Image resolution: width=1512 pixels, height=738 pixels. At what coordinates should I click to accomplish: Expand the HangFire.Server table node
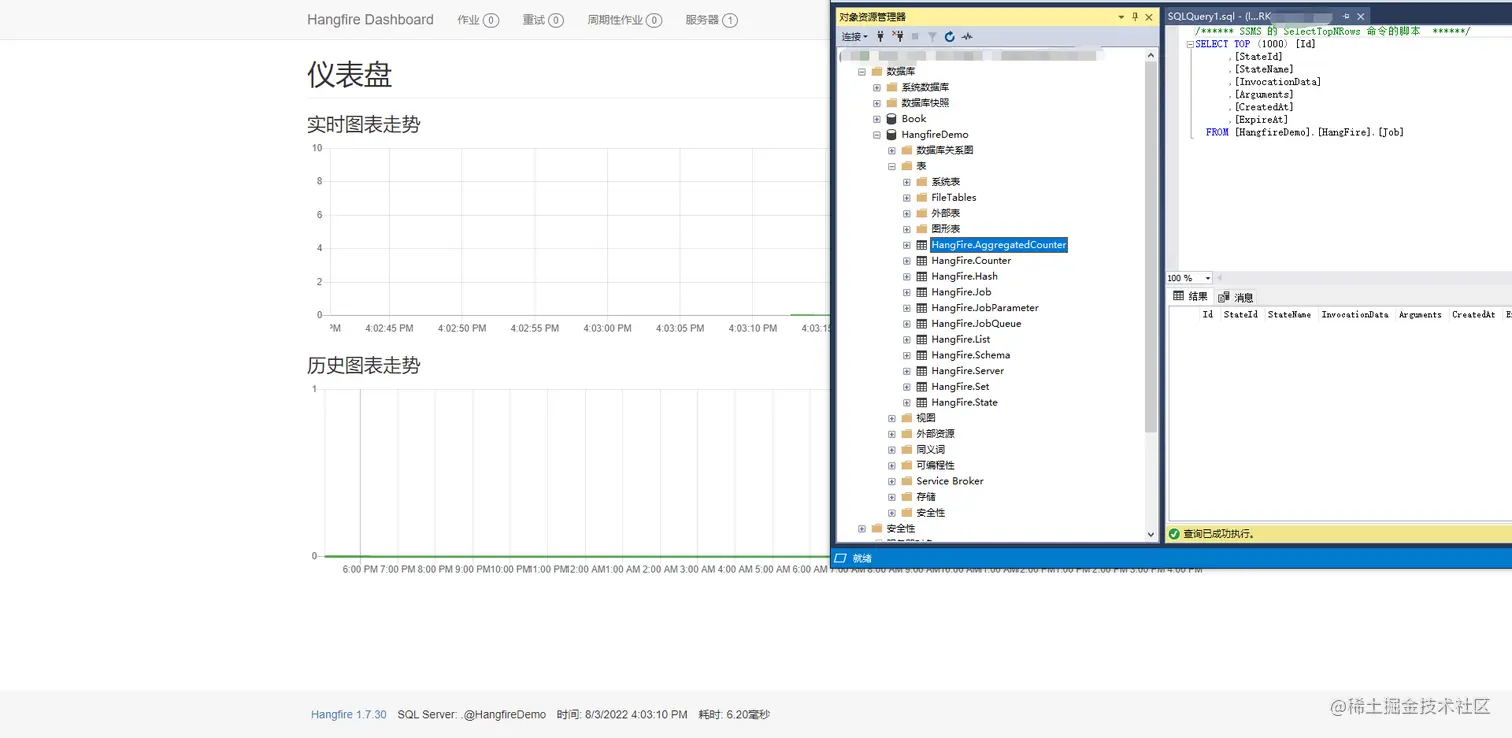(x=907, y=371)
